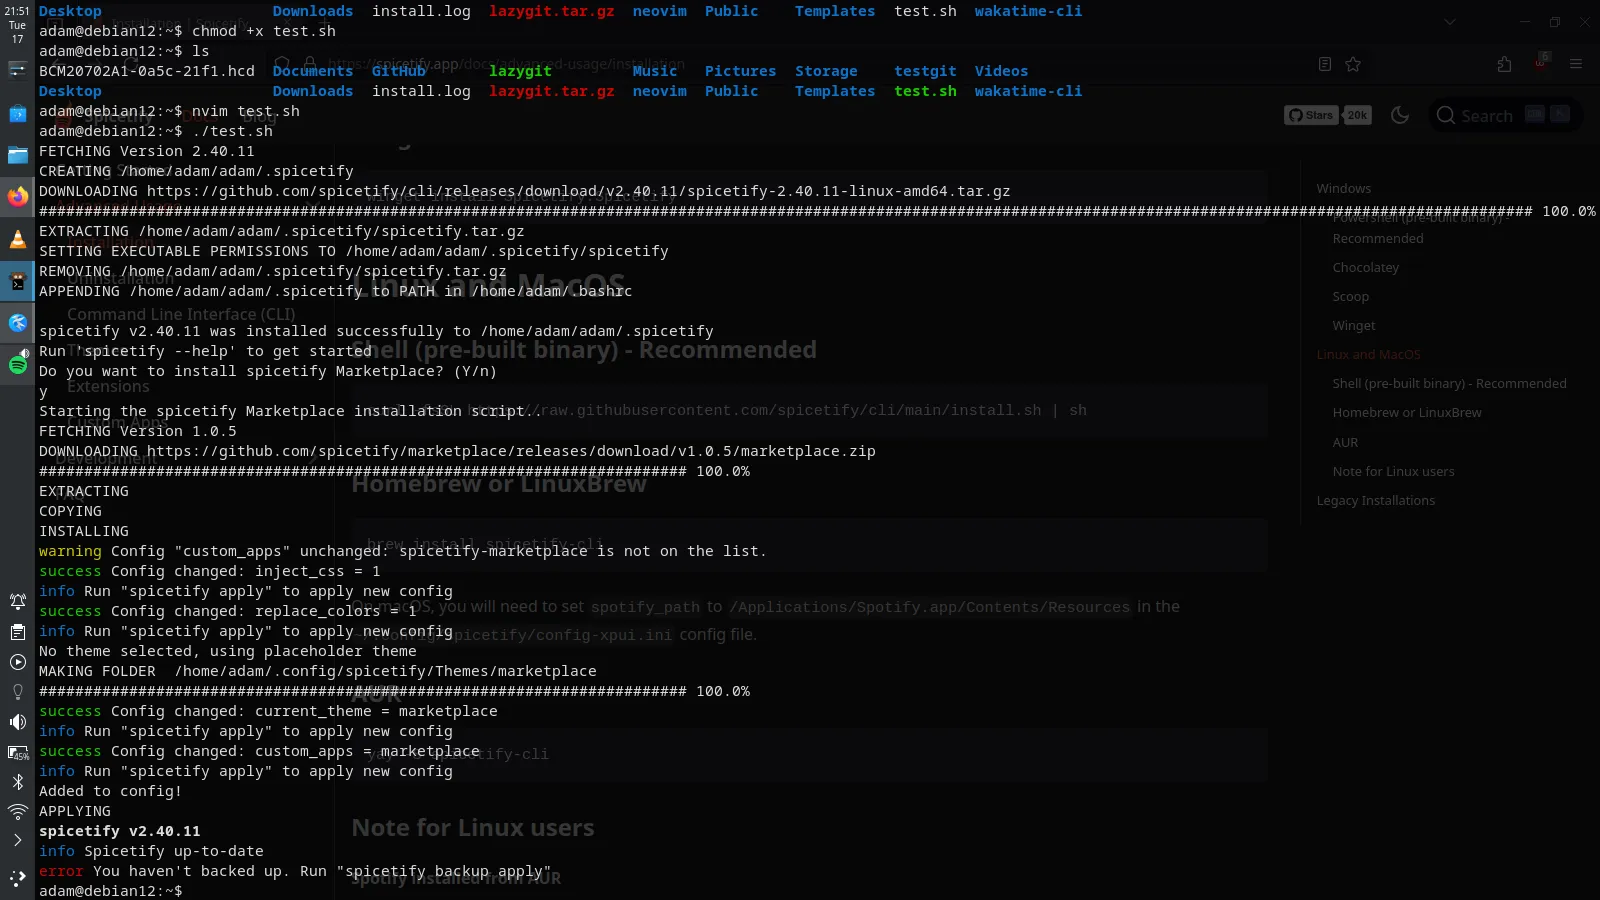Open the Firefox extensions puzzle icon
Viewport: 1600px width, 900px height.
click(x=1505, y=64)
